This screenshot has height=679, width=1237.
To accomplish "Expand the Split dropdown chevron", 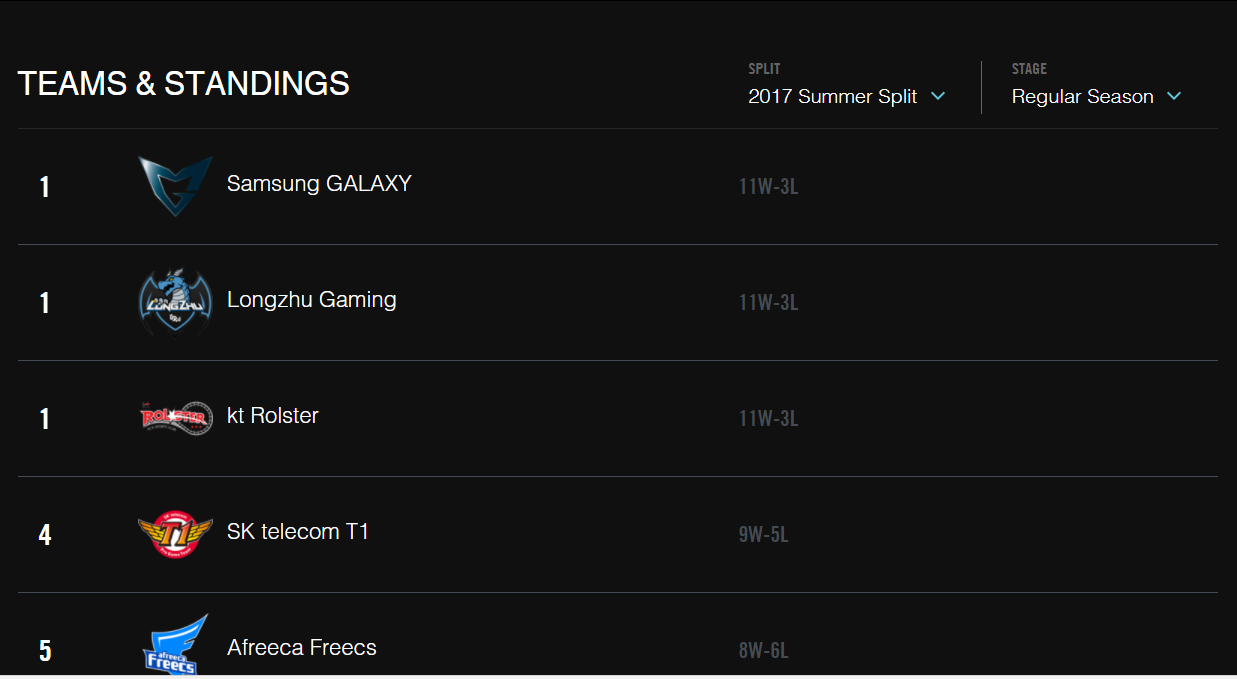I will [938, 96].
